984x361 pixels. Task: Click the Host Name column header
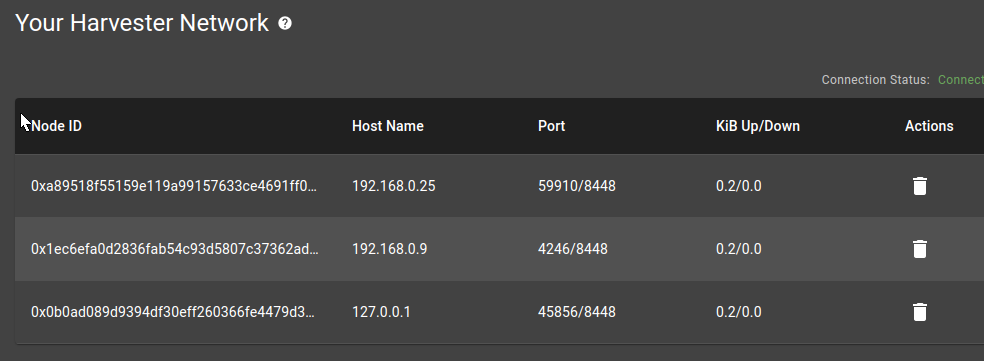coord(388,126)
